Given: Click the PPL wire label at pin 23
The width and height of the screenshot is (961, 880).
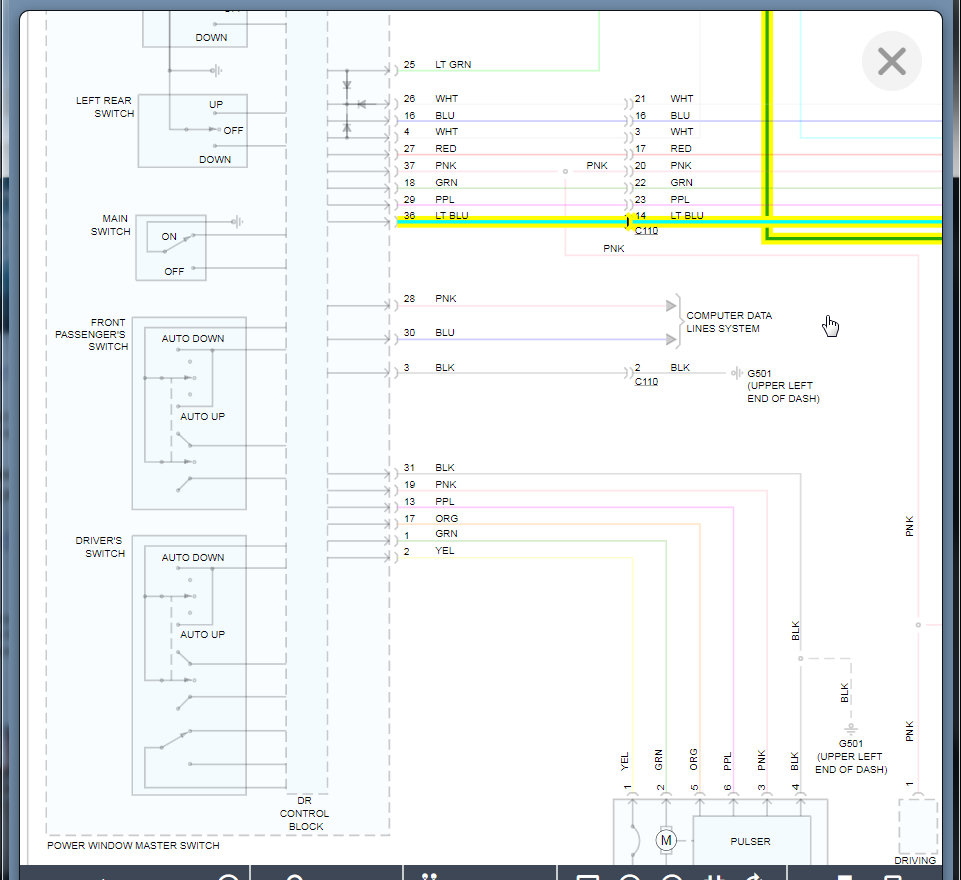Looking at the screenshot, I should point(680,199).
